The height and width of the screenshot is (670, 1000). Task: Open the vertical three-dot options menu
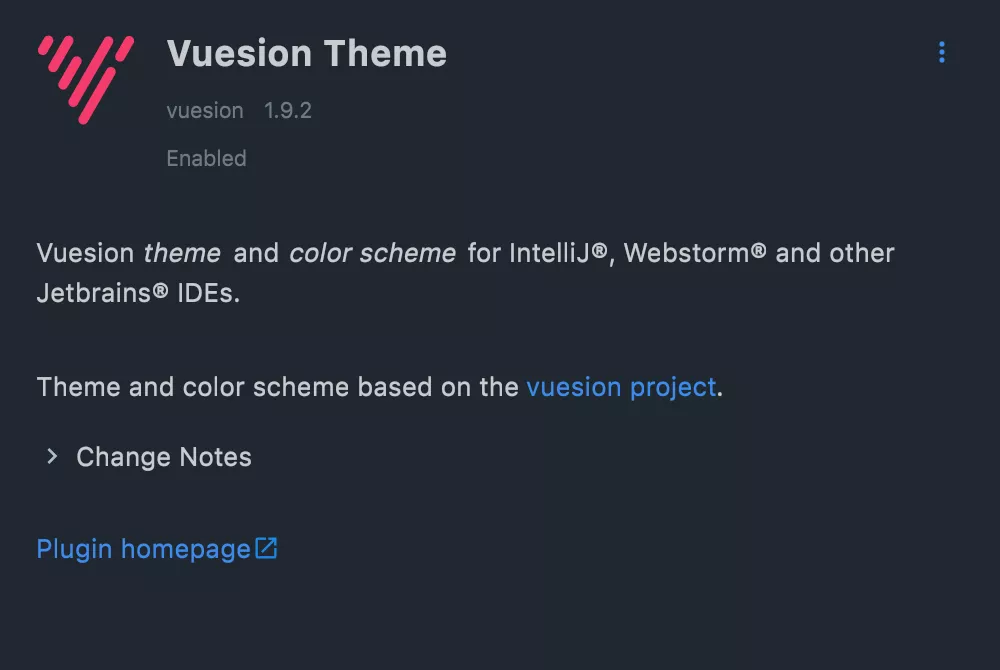coord(941,53)
